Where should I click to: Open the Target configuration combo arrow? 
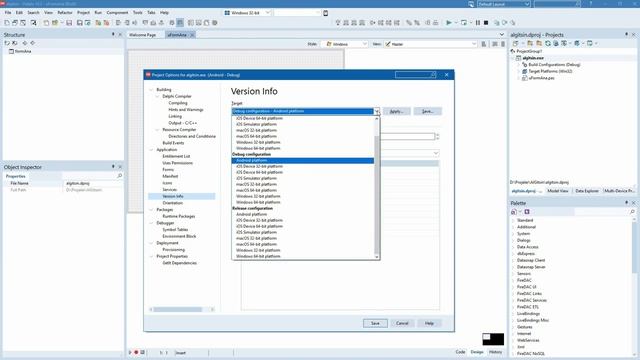pyautogui.click(x=376, y=111)
